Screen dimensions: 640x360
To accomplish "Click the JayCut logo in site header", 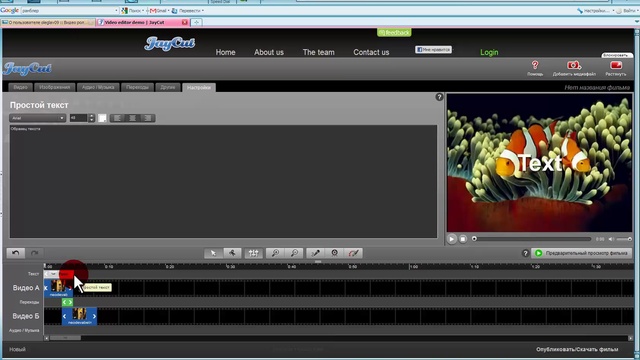I will [x=169, y=43].
